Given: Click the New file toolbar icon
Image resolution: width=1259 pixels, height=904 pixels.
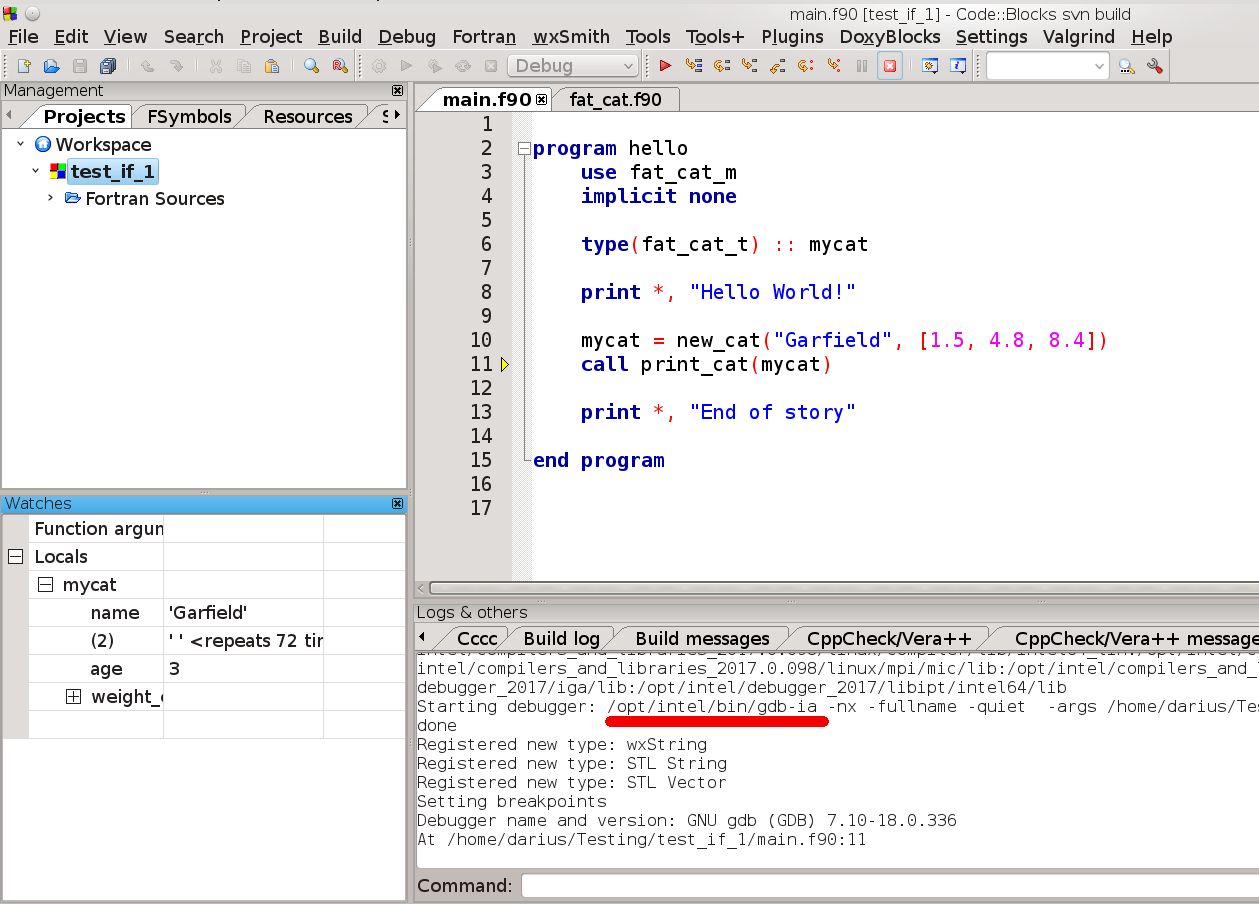Looking at the screenshot, I should point(24,66).
